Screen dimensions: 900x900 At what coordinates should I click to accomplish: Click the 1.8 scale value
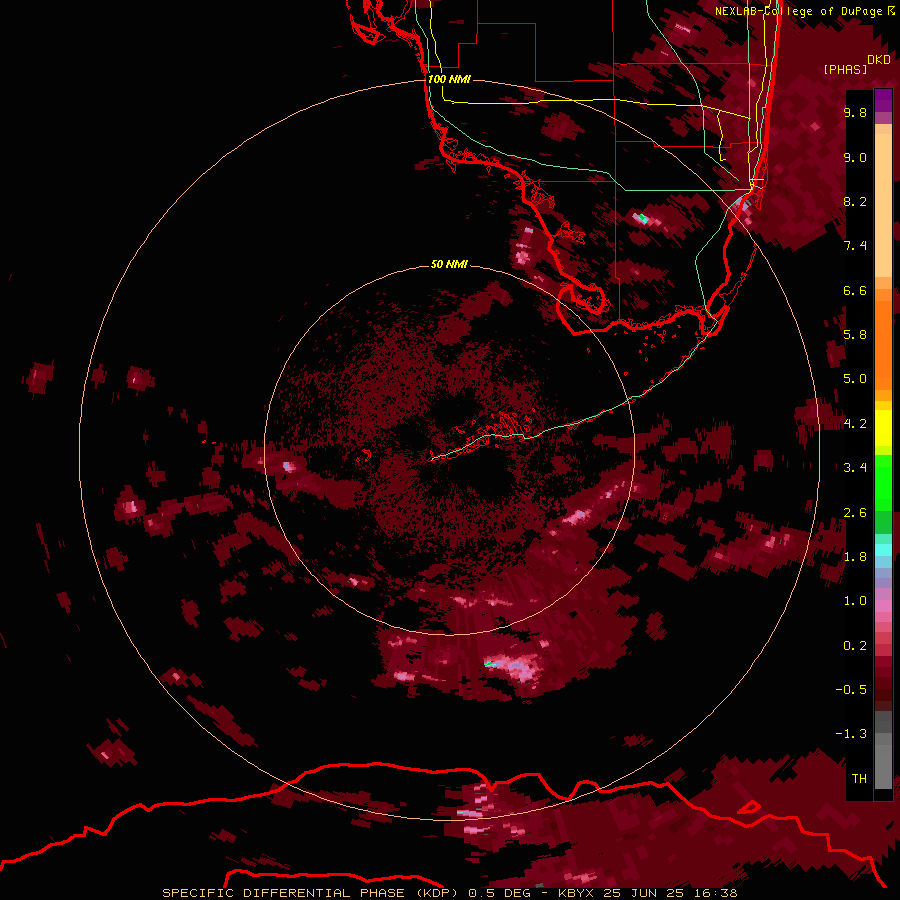tap(855, 557)
